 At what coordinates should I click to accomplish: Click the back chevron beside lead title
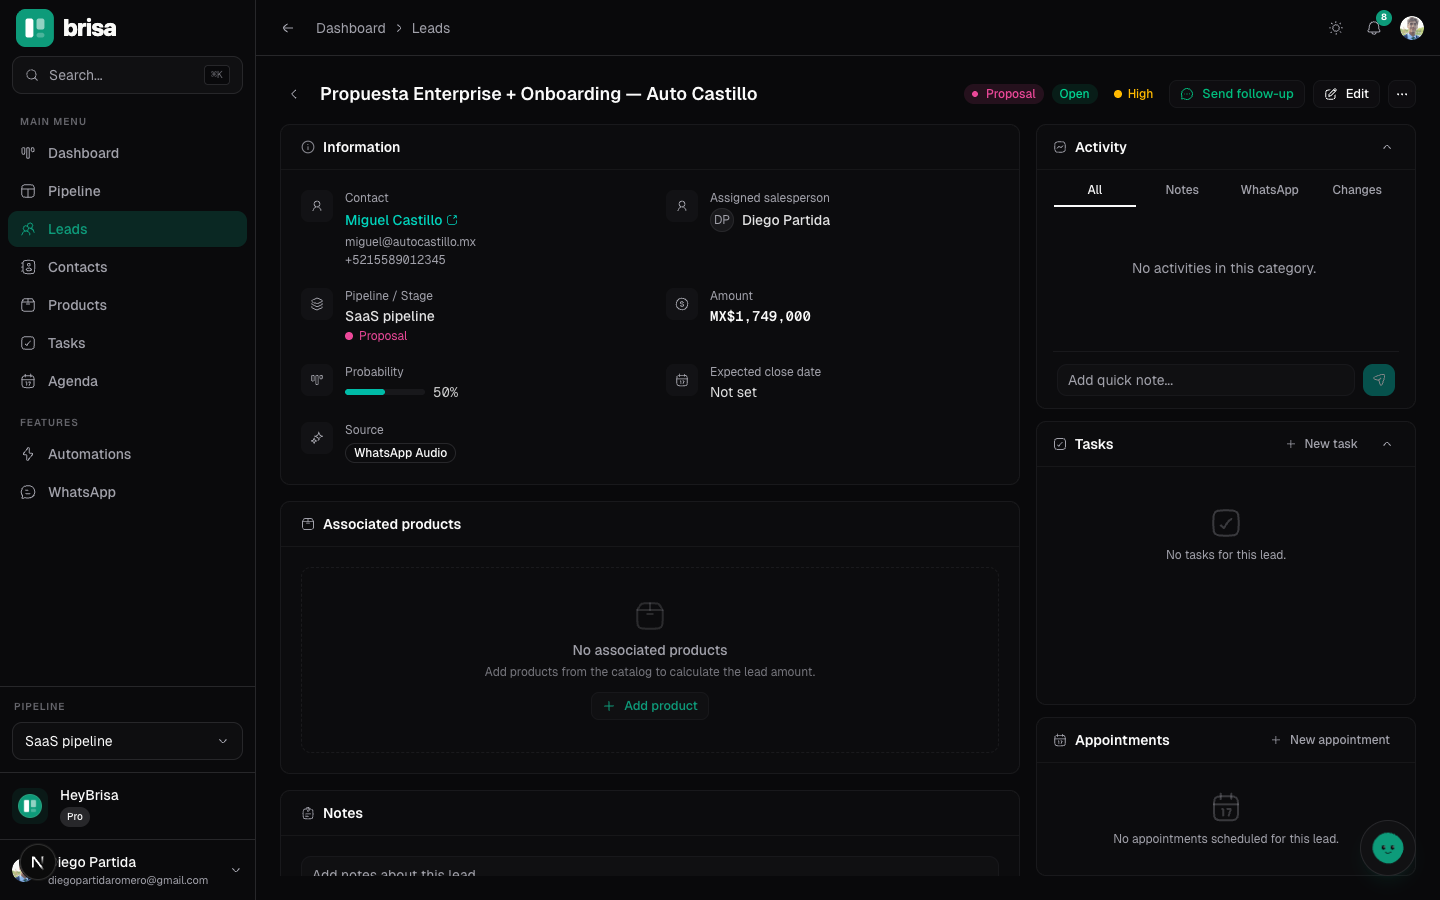pos(294,94)
